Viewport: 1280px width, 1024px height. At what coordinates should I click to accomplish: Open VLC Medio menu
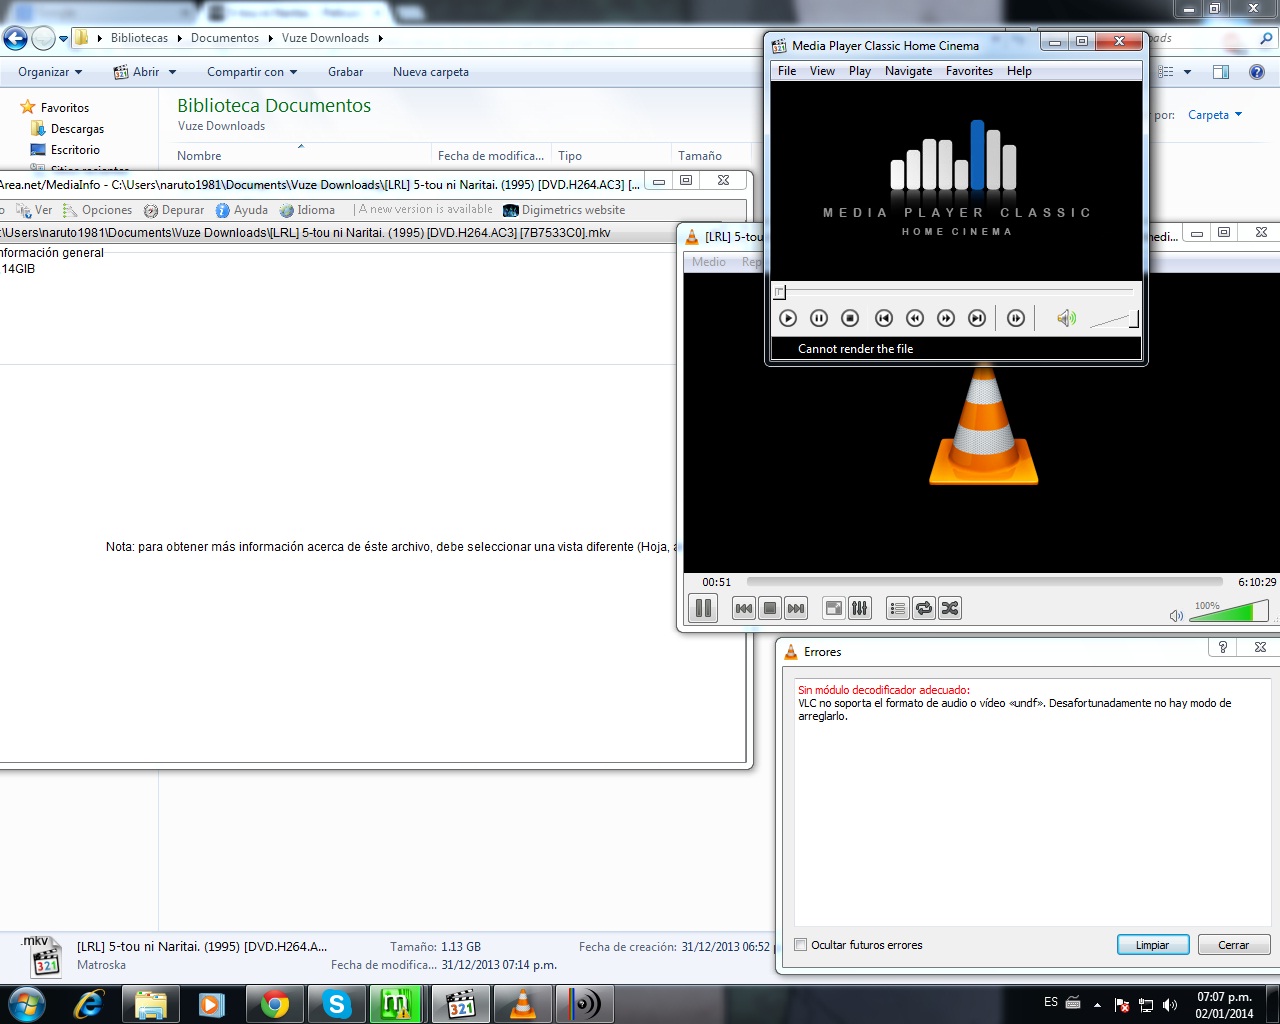pos(708,262)
